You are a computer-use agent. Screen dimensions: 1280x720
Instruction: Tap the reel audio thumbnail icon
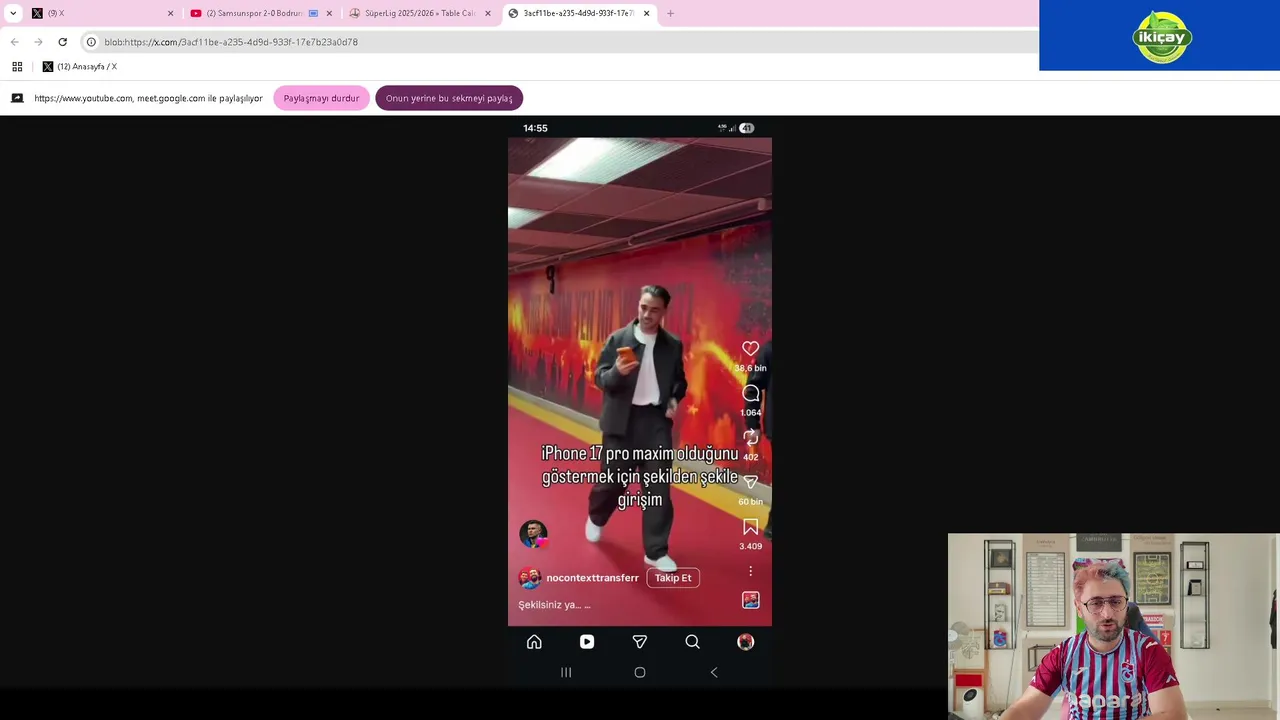point(750,600)
